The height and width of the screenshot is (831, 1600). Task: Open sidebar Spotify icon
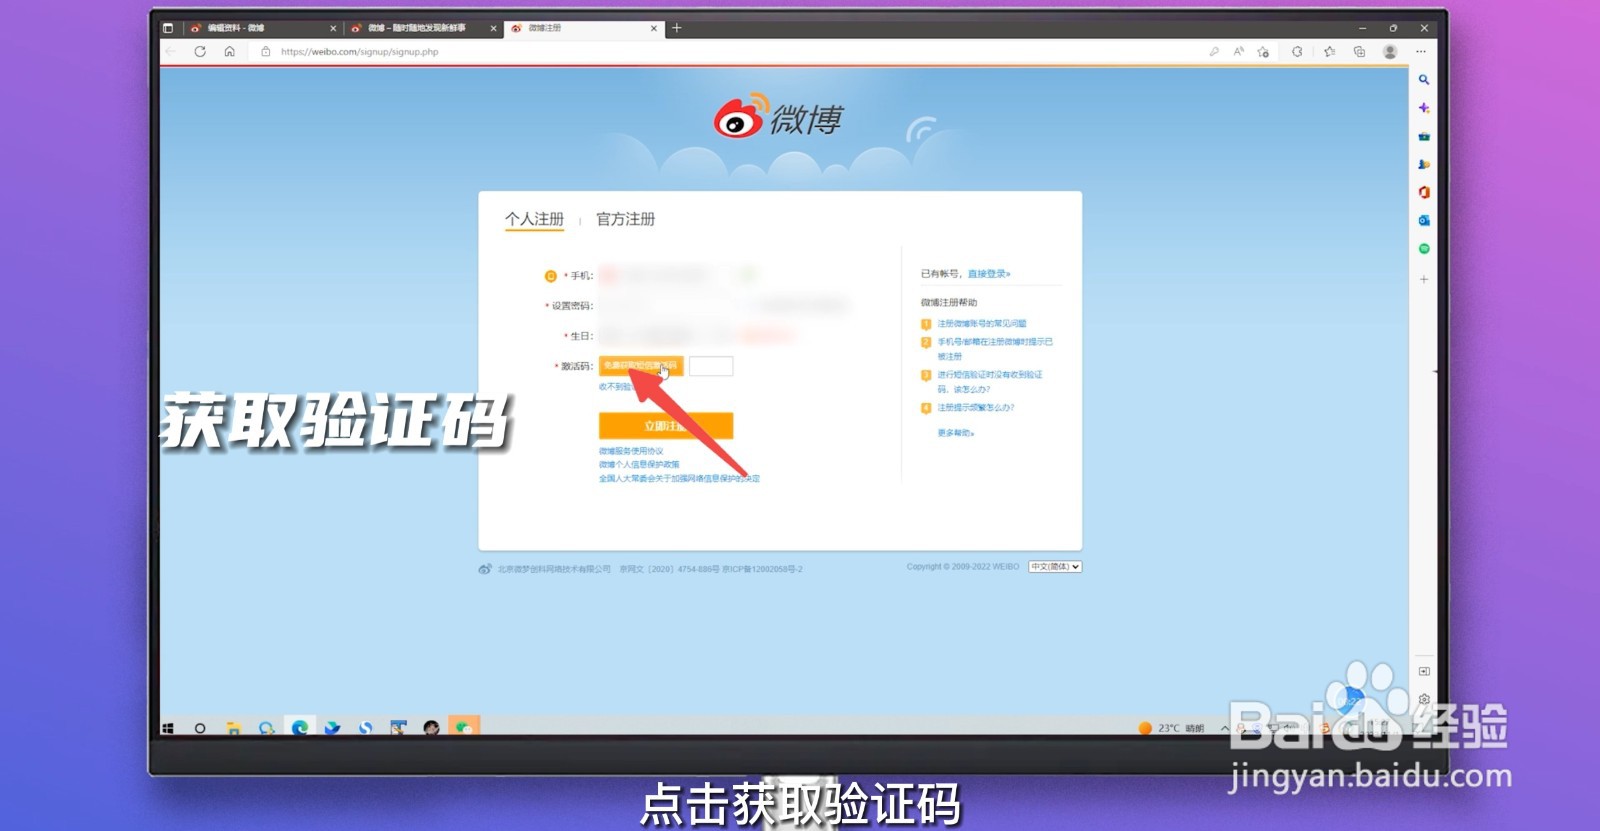point(1424,248)
